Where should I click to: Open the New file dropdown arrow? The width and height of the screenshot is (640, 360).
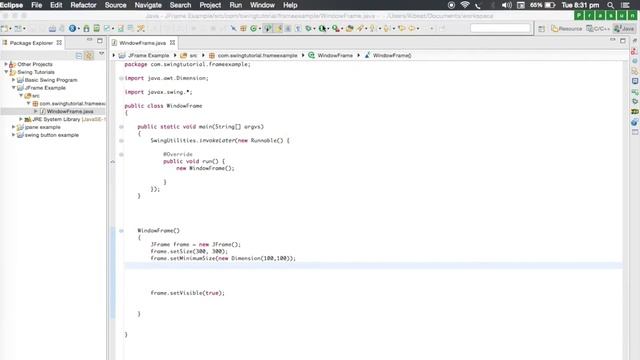[10, 29]
